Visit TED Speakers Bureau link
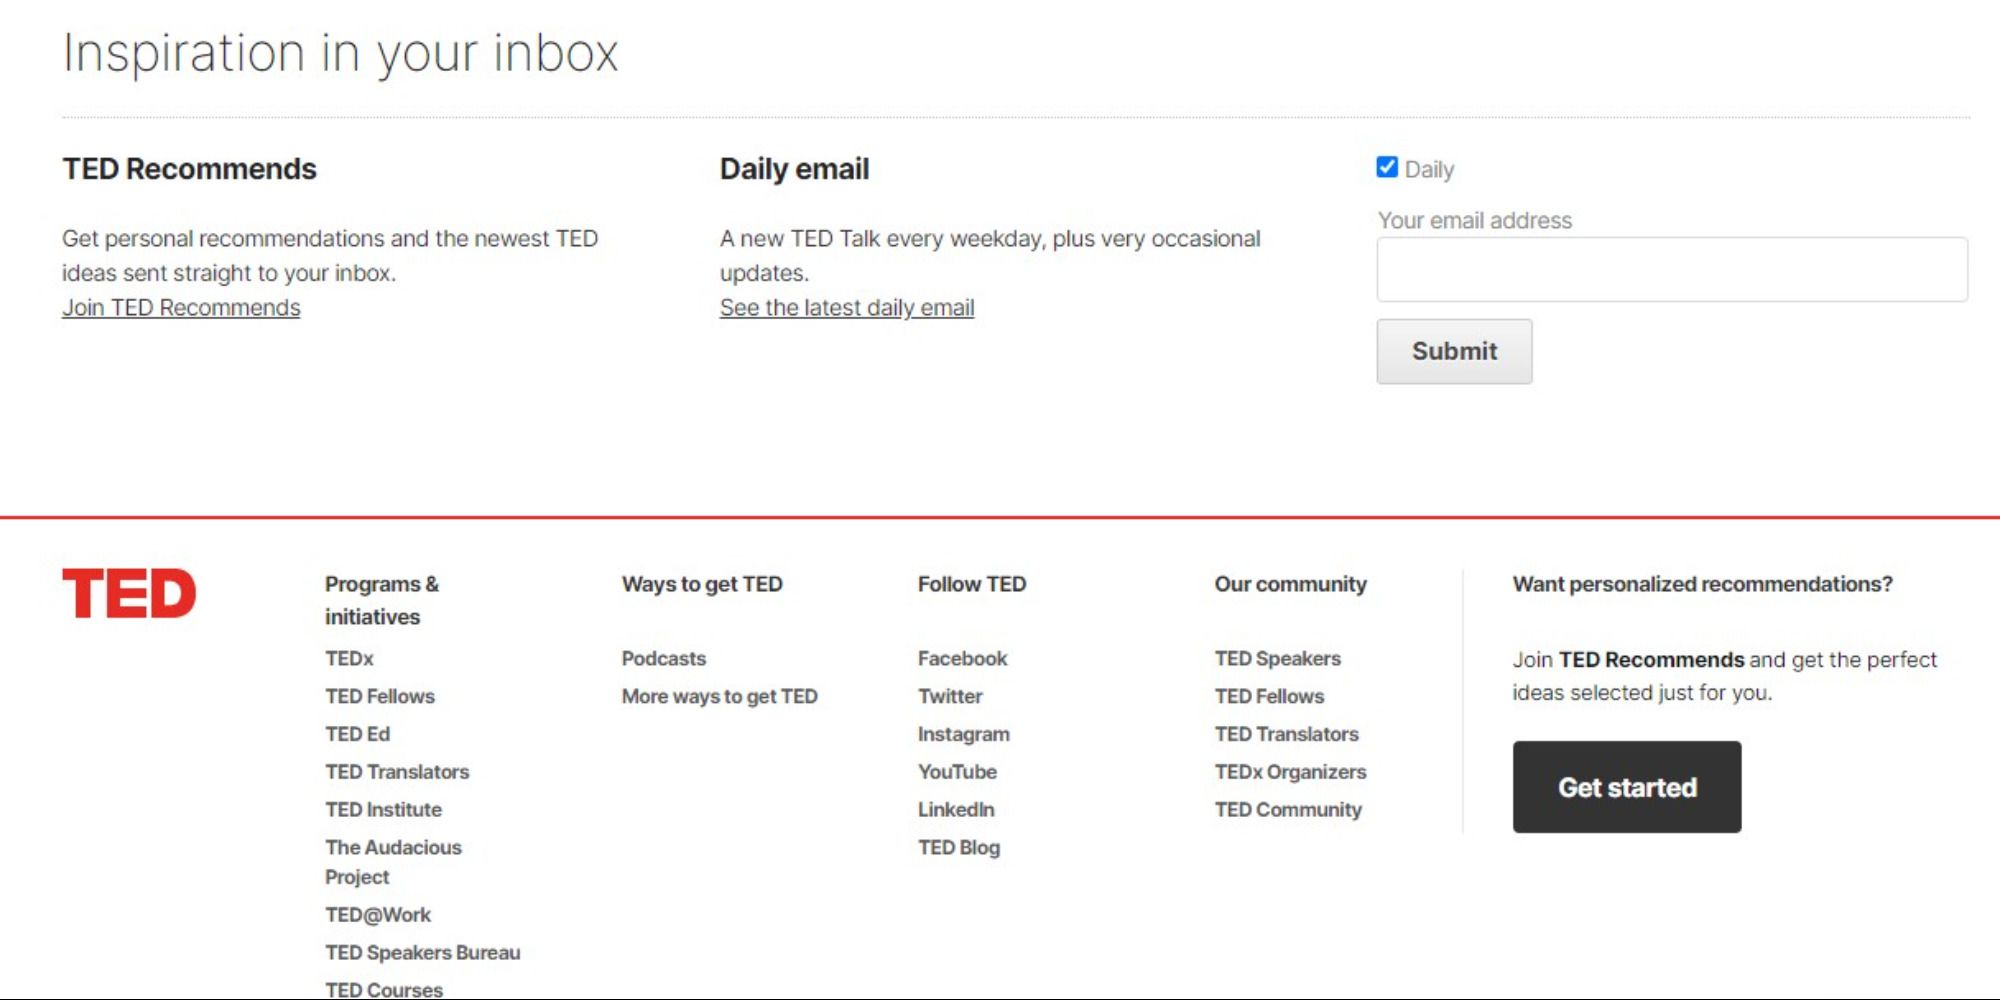The image size is (2000, 1000). click(x=422, y=953)
